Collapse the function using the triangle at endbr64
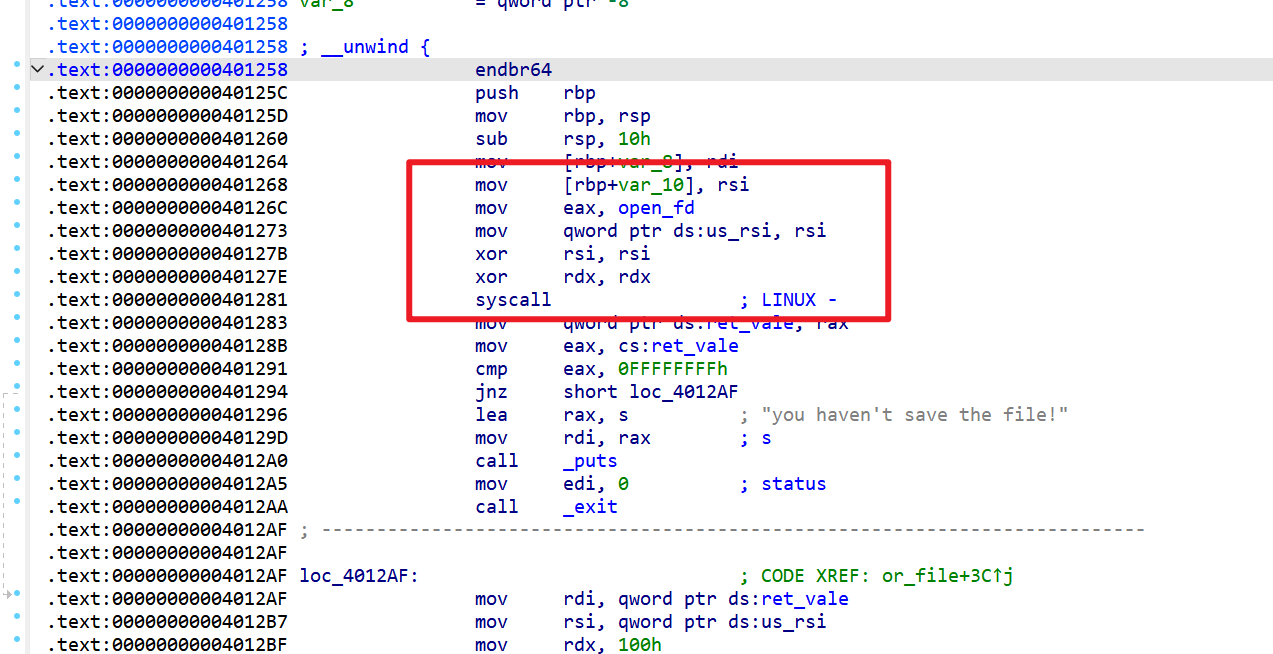The image size is (1273, 654). point(37,69)
